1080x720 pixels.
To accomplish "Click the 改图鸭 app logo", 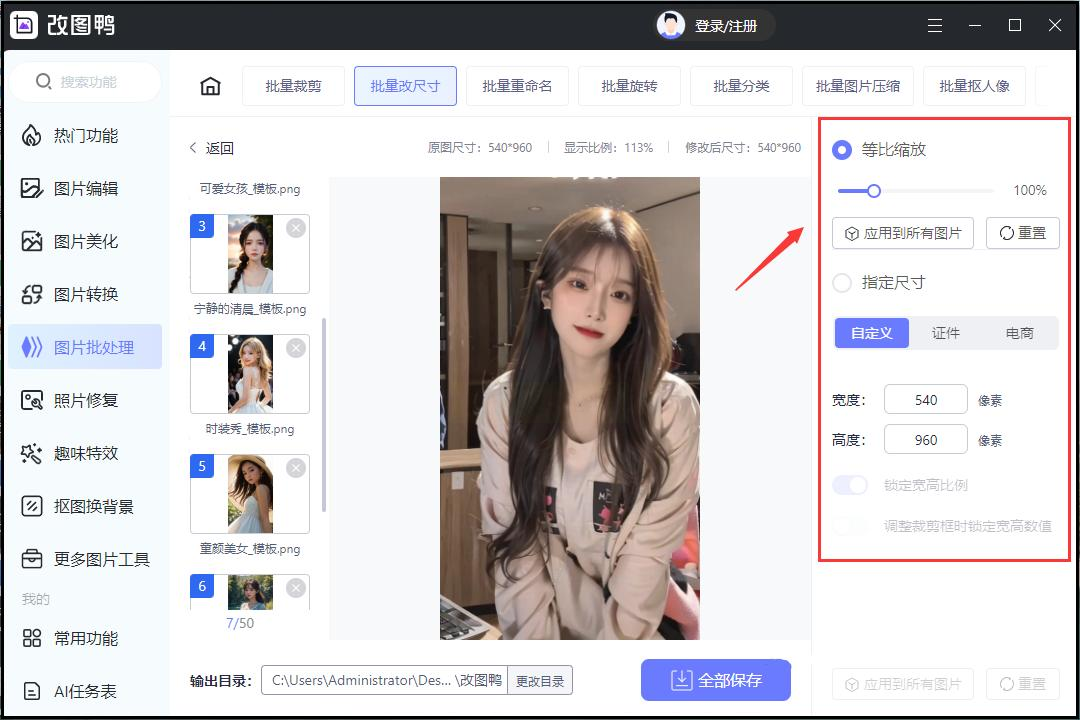I will tap(24, 25).
